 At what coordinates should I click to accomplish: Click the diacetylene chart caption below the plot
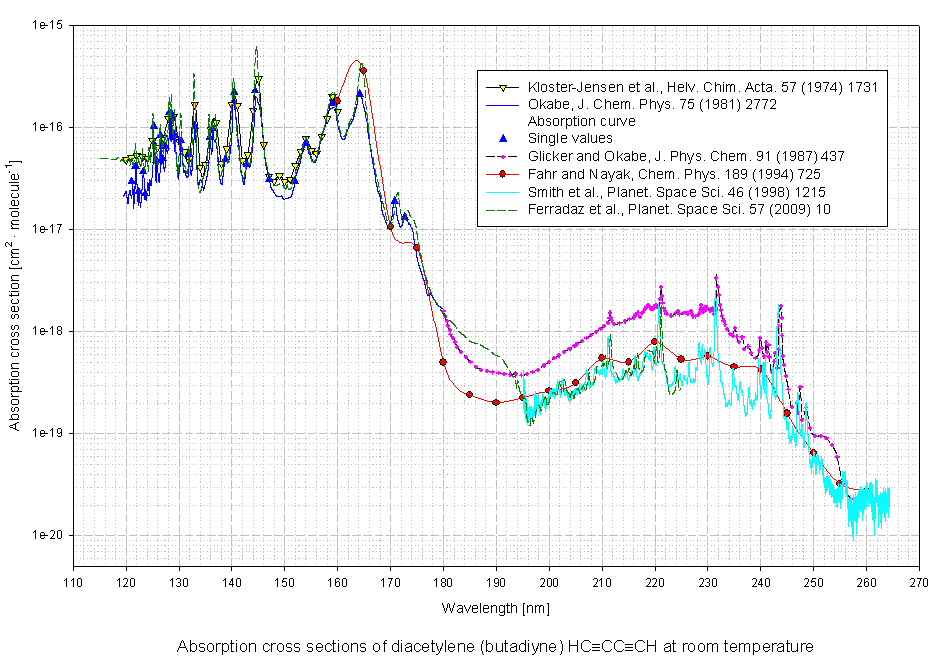tap(494, 647)
